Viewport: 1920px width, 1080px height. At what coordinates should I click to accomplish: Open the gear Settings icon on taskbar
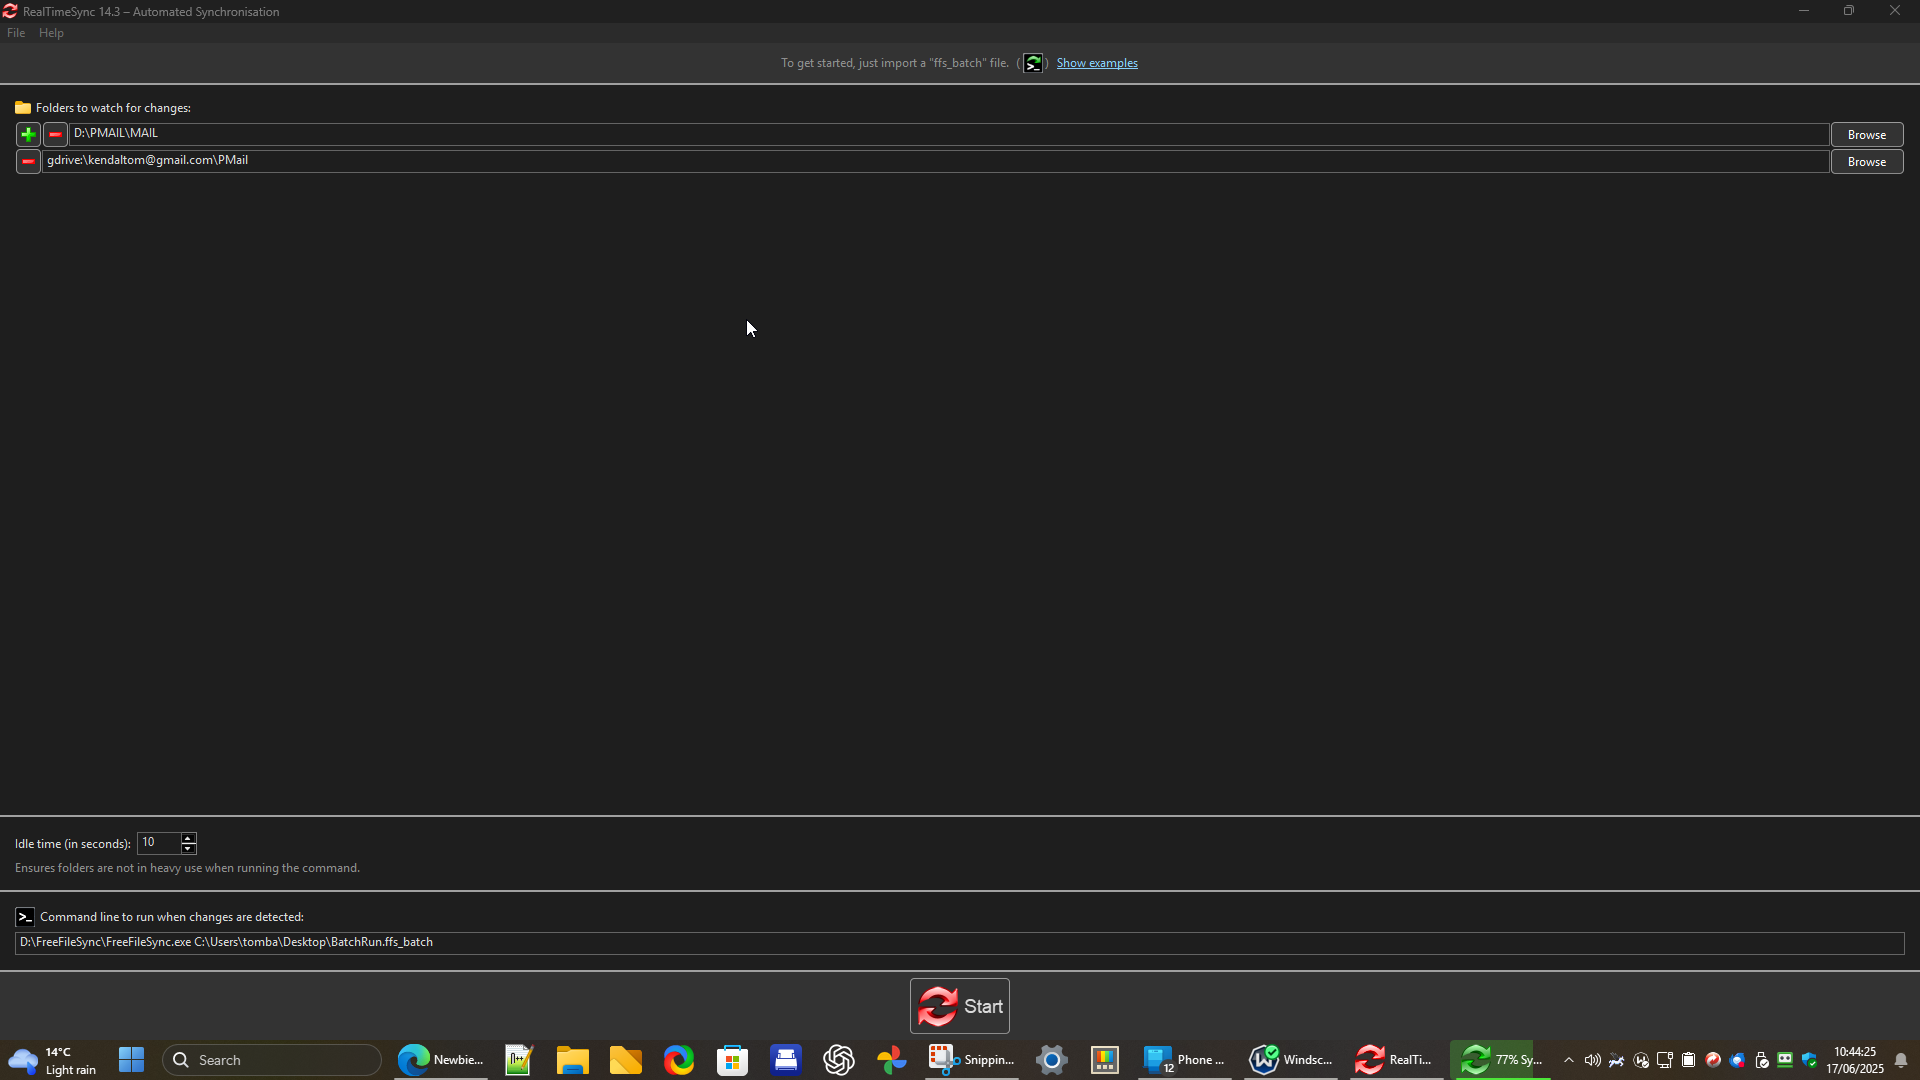click(x=1052, y=1060)
